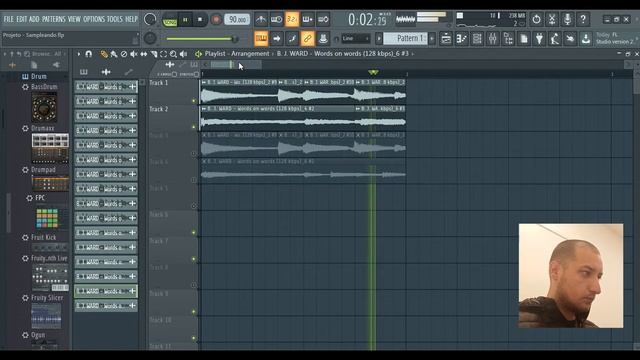Image resolution: width=640 pixels, height=360 pixels.
Task: Click the arrow left of Pattern 1
Action: tap(379, 39)
